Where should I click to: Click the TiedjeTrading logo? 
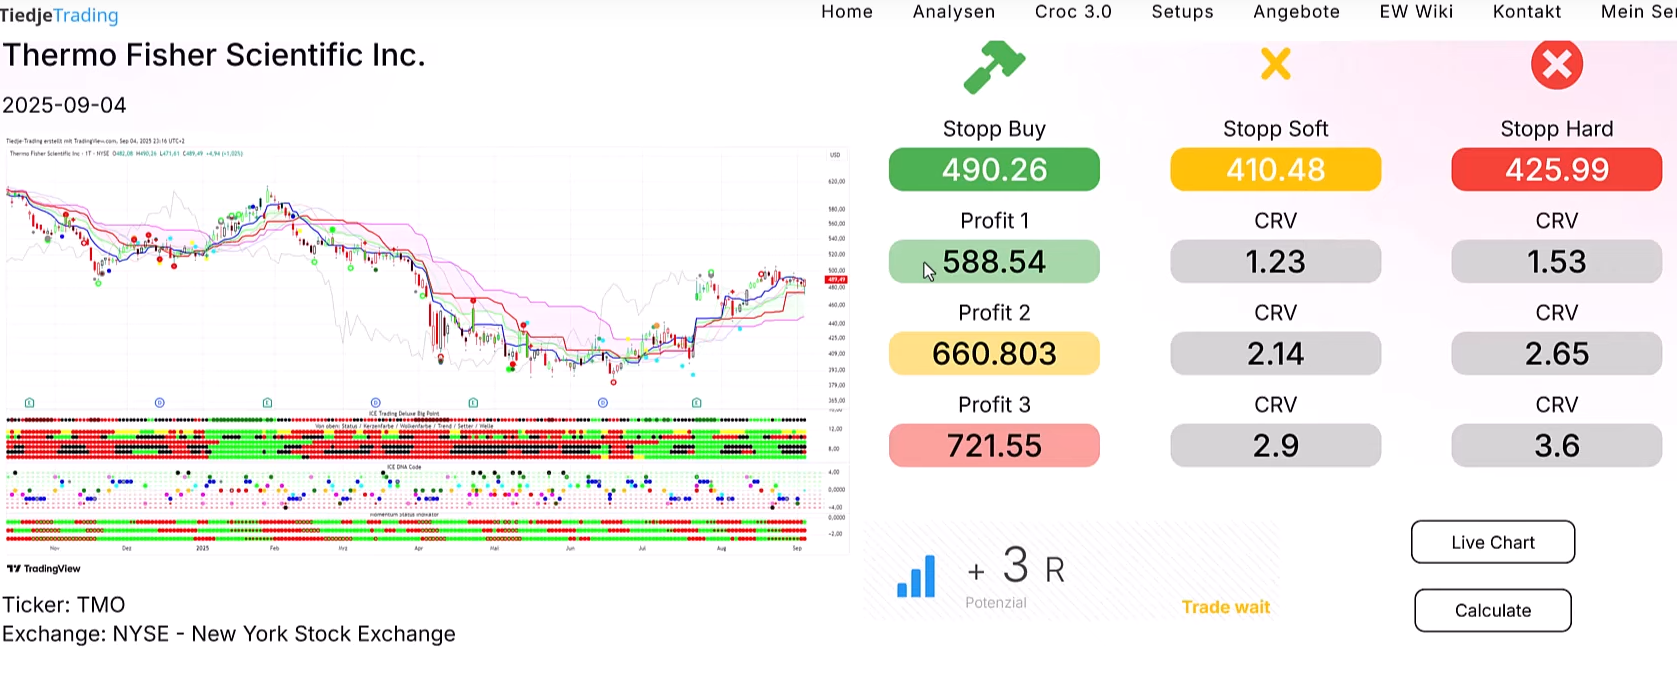[60, 15]
